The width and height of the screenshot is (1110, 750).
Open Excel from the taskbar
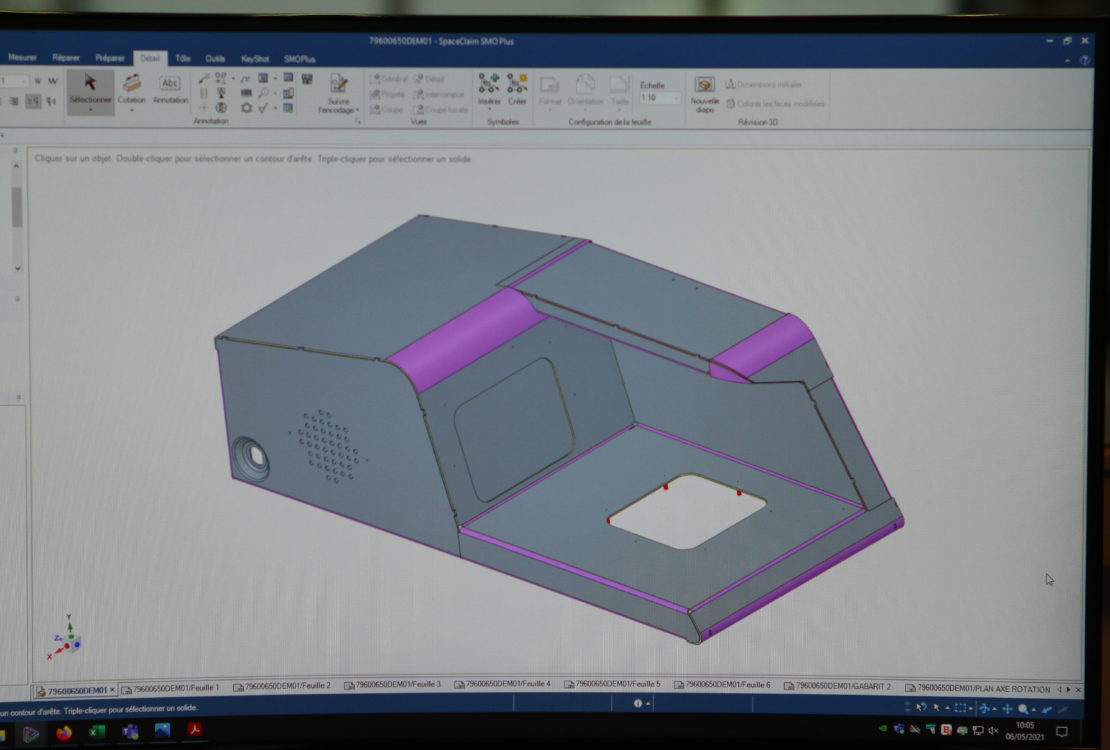tap(97, 732)
